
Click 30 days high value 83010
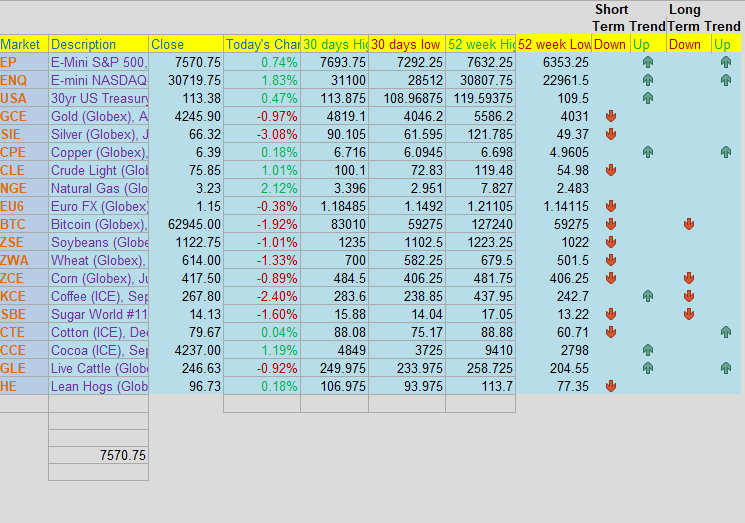tap(334, 224)
